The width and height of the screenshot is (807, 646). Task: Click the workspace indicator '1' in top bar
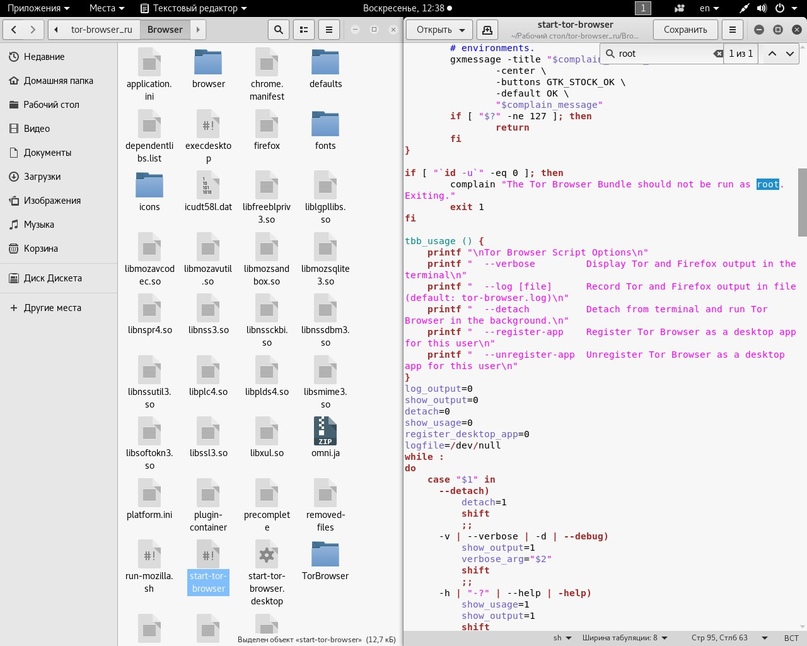[643, 8]
